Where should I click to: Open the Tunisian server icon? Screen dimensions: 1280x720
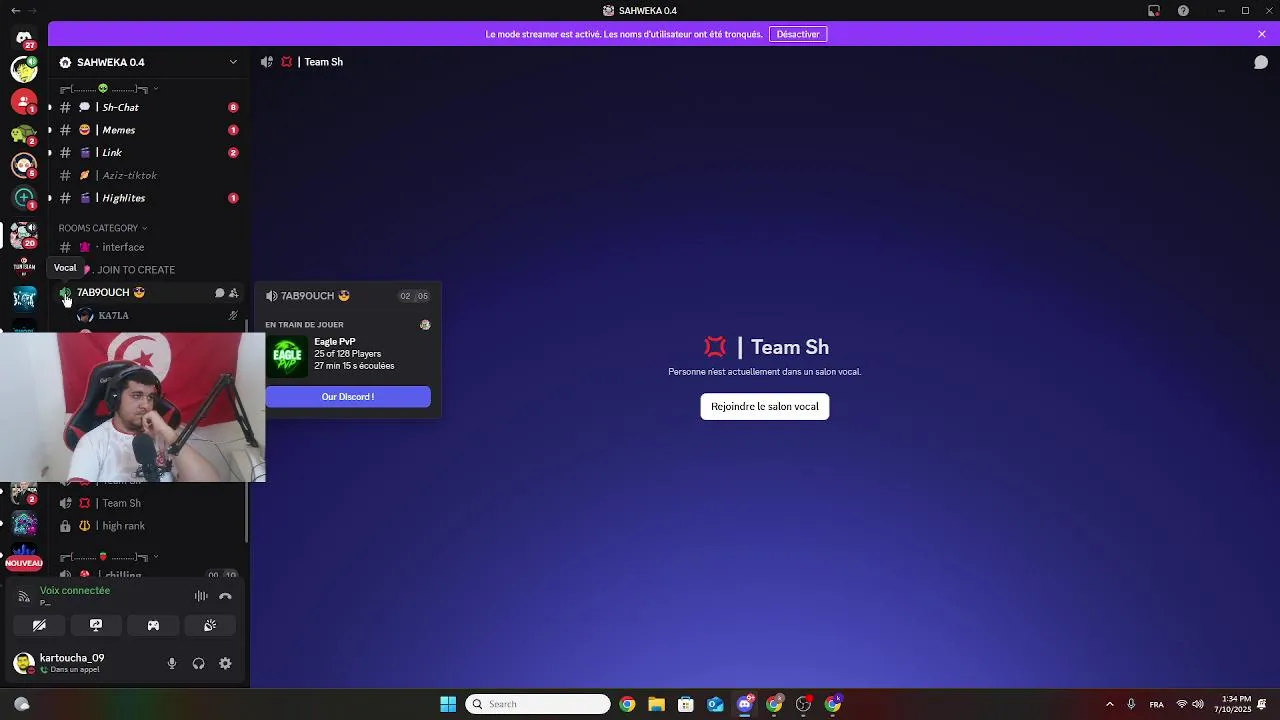coord(24,266)
